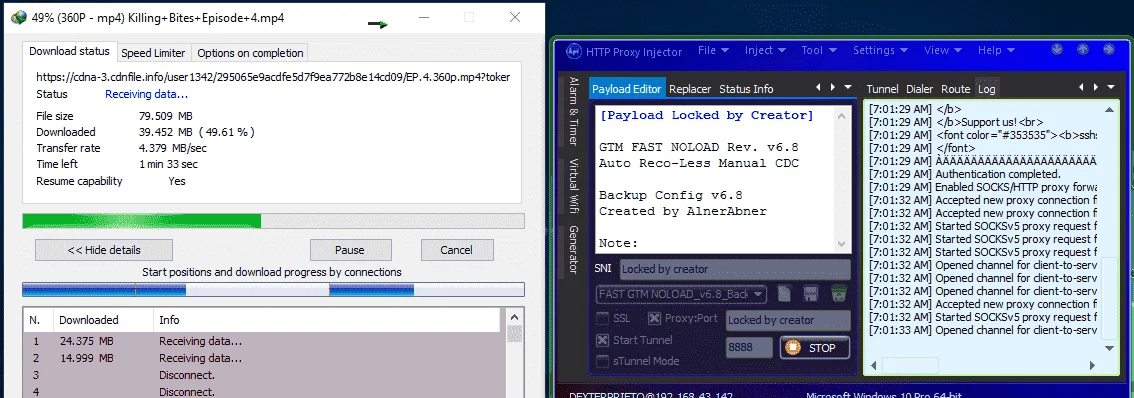Click the up-arrow round icon in Injector title bar
The width and height of the screenshot is (1134, 398).
click(1083, 50)
